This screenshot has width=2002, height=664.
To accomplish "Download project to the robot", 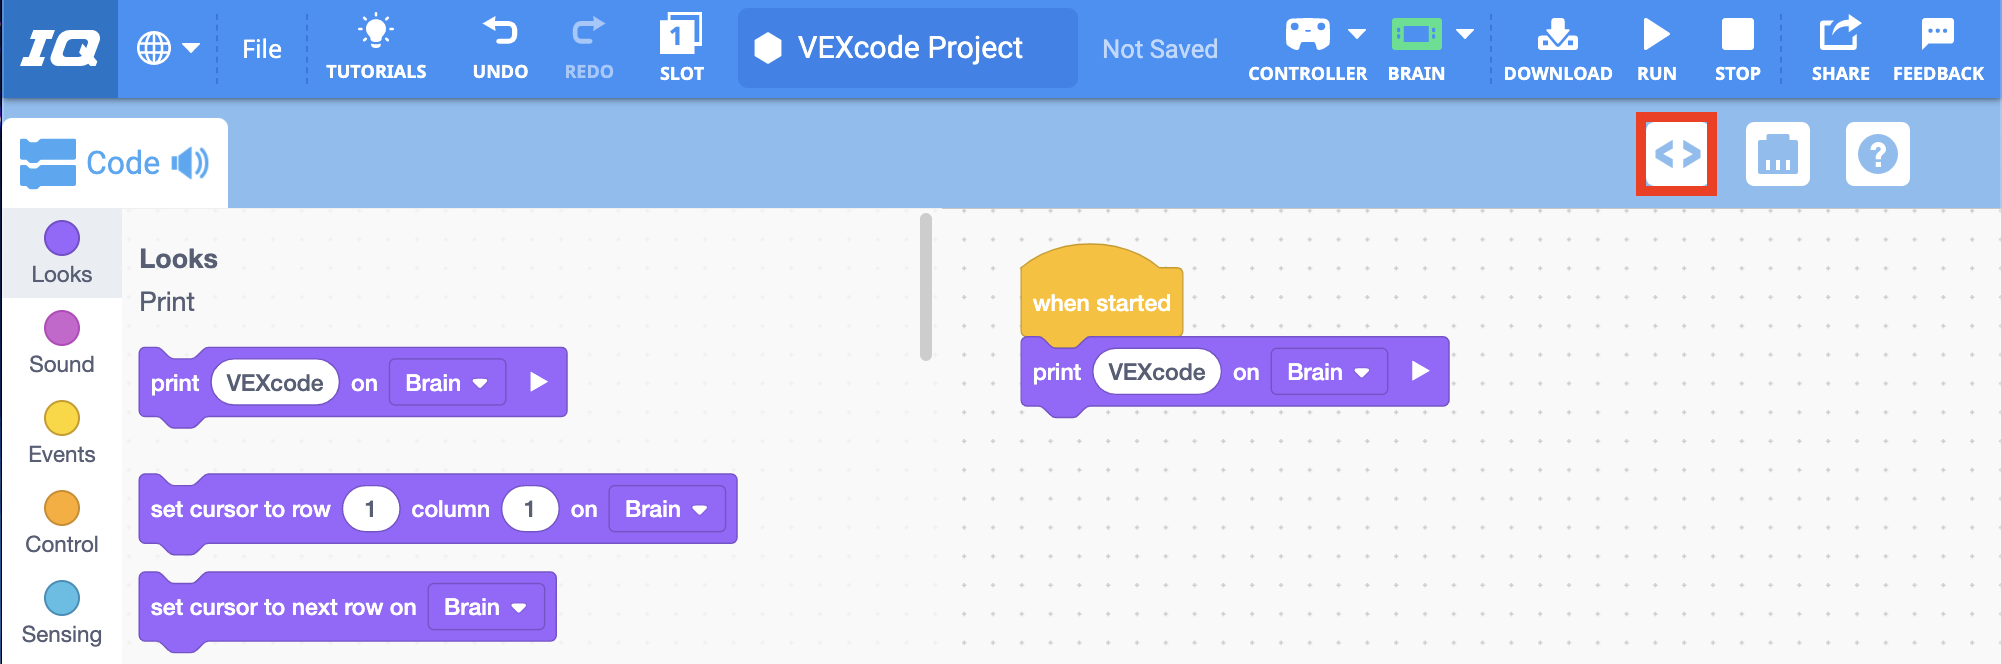I will (1557, 45).
